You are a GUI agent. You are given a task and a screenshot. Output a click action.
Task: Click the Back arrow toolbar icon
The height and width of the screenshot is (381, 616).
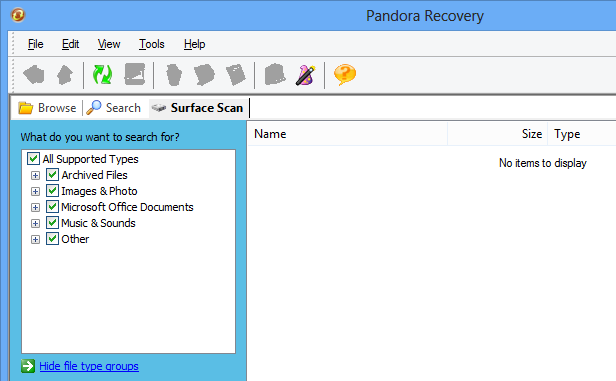pos(34,75)
